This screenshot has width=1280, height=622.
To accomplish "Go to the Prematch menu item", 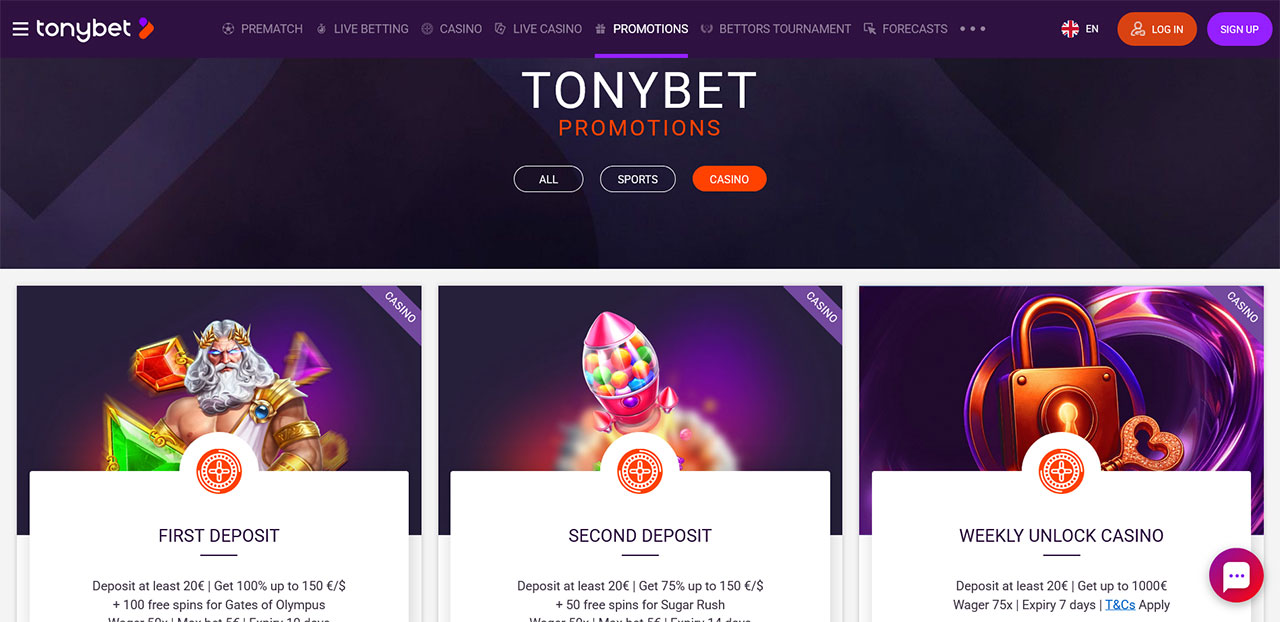I will tap(262, 29).
